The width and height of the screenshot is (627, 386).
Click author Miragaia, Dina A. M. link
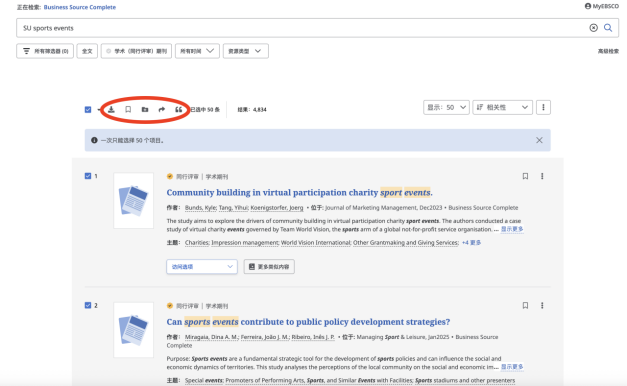pos(212,337)
